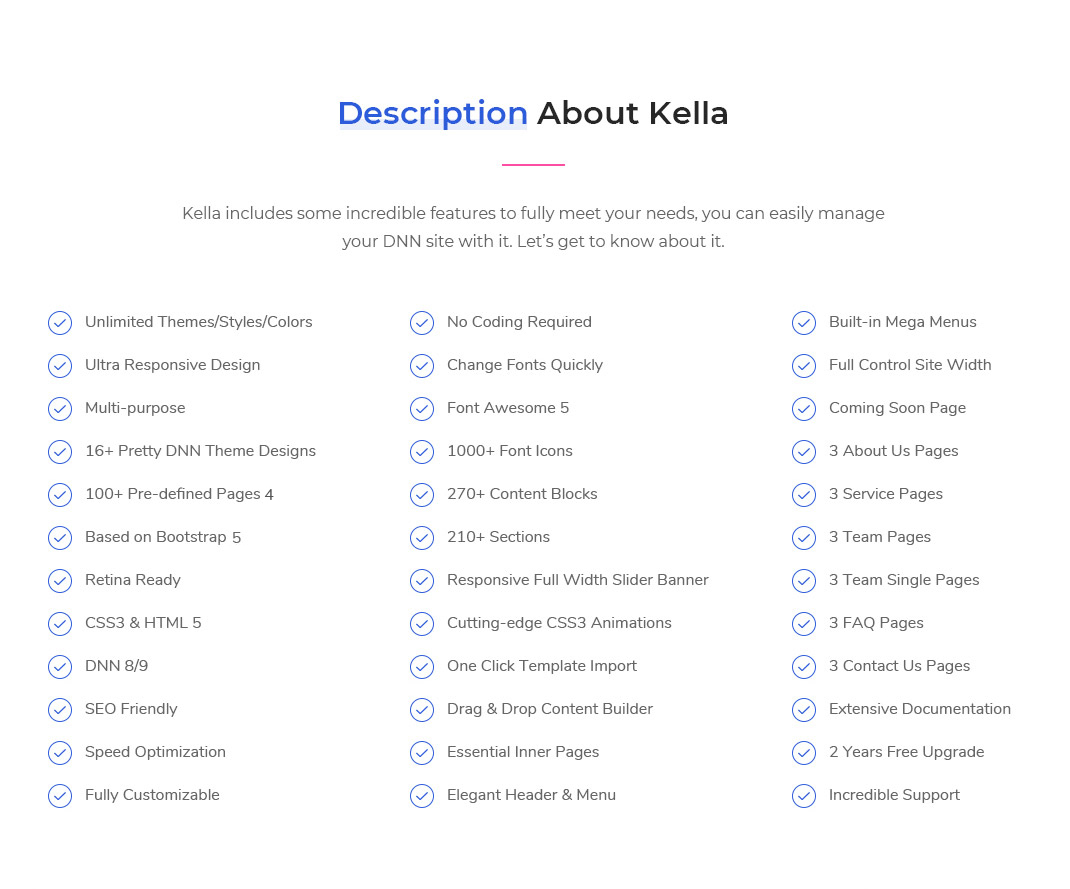Click the highlighted word Description in heading
1070x889 pixels.
click(x=432, y=113)
